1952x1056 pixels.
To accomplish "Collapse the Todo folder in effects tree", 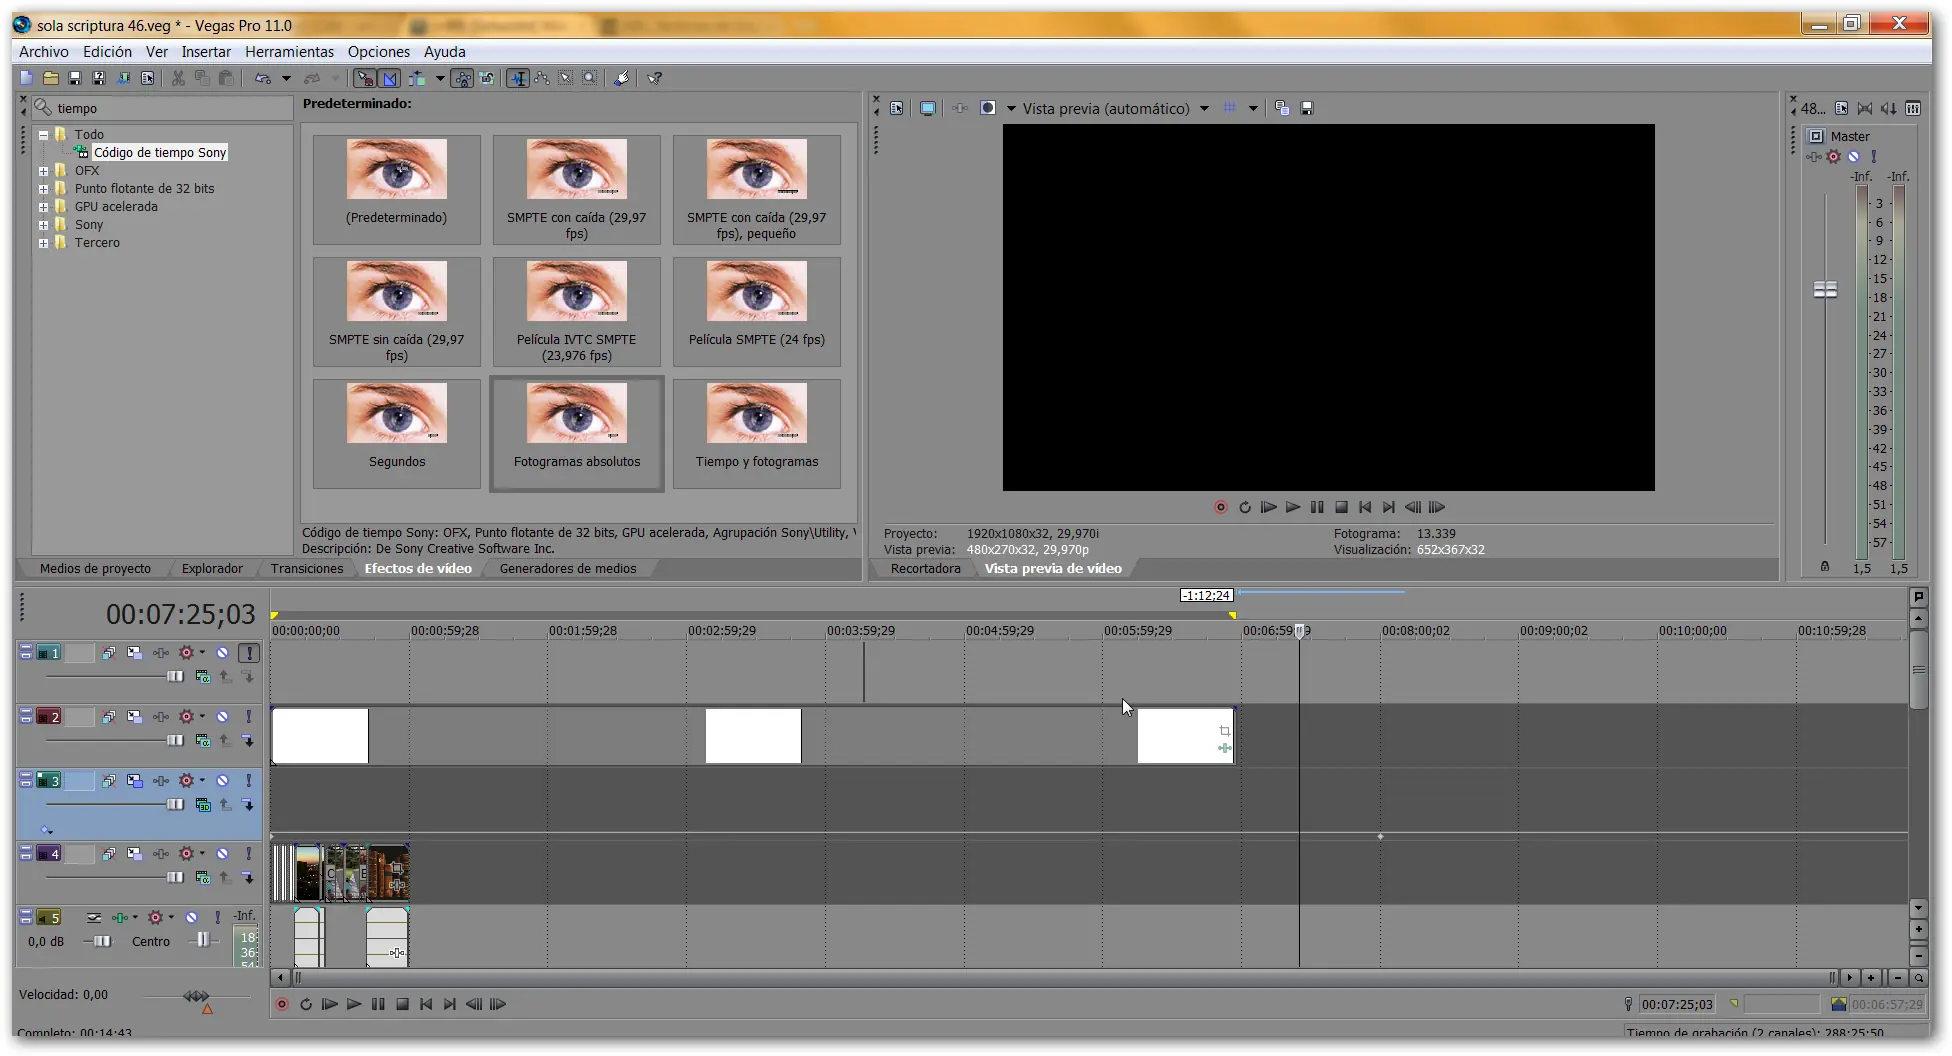I will pos(43,135).
